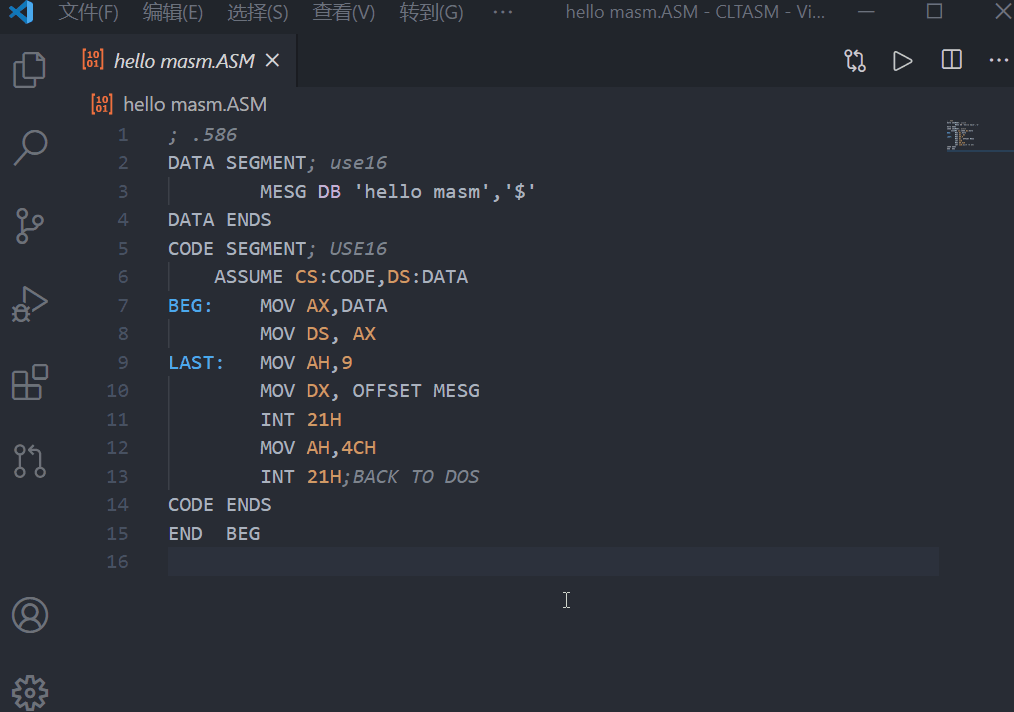Place the cursor on line 16
The width and height of the screenshot is (1014, 712).
[x=300, y=561]
